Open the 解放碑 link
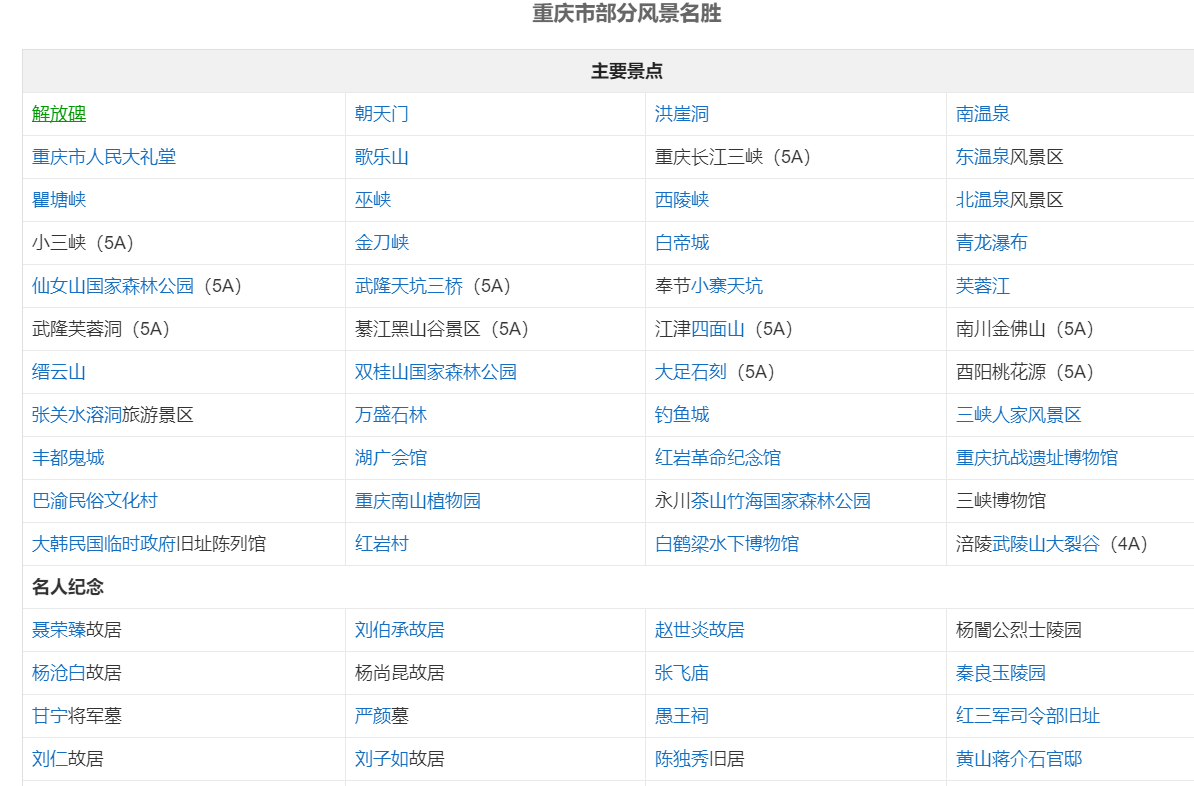 coord(59,114)
